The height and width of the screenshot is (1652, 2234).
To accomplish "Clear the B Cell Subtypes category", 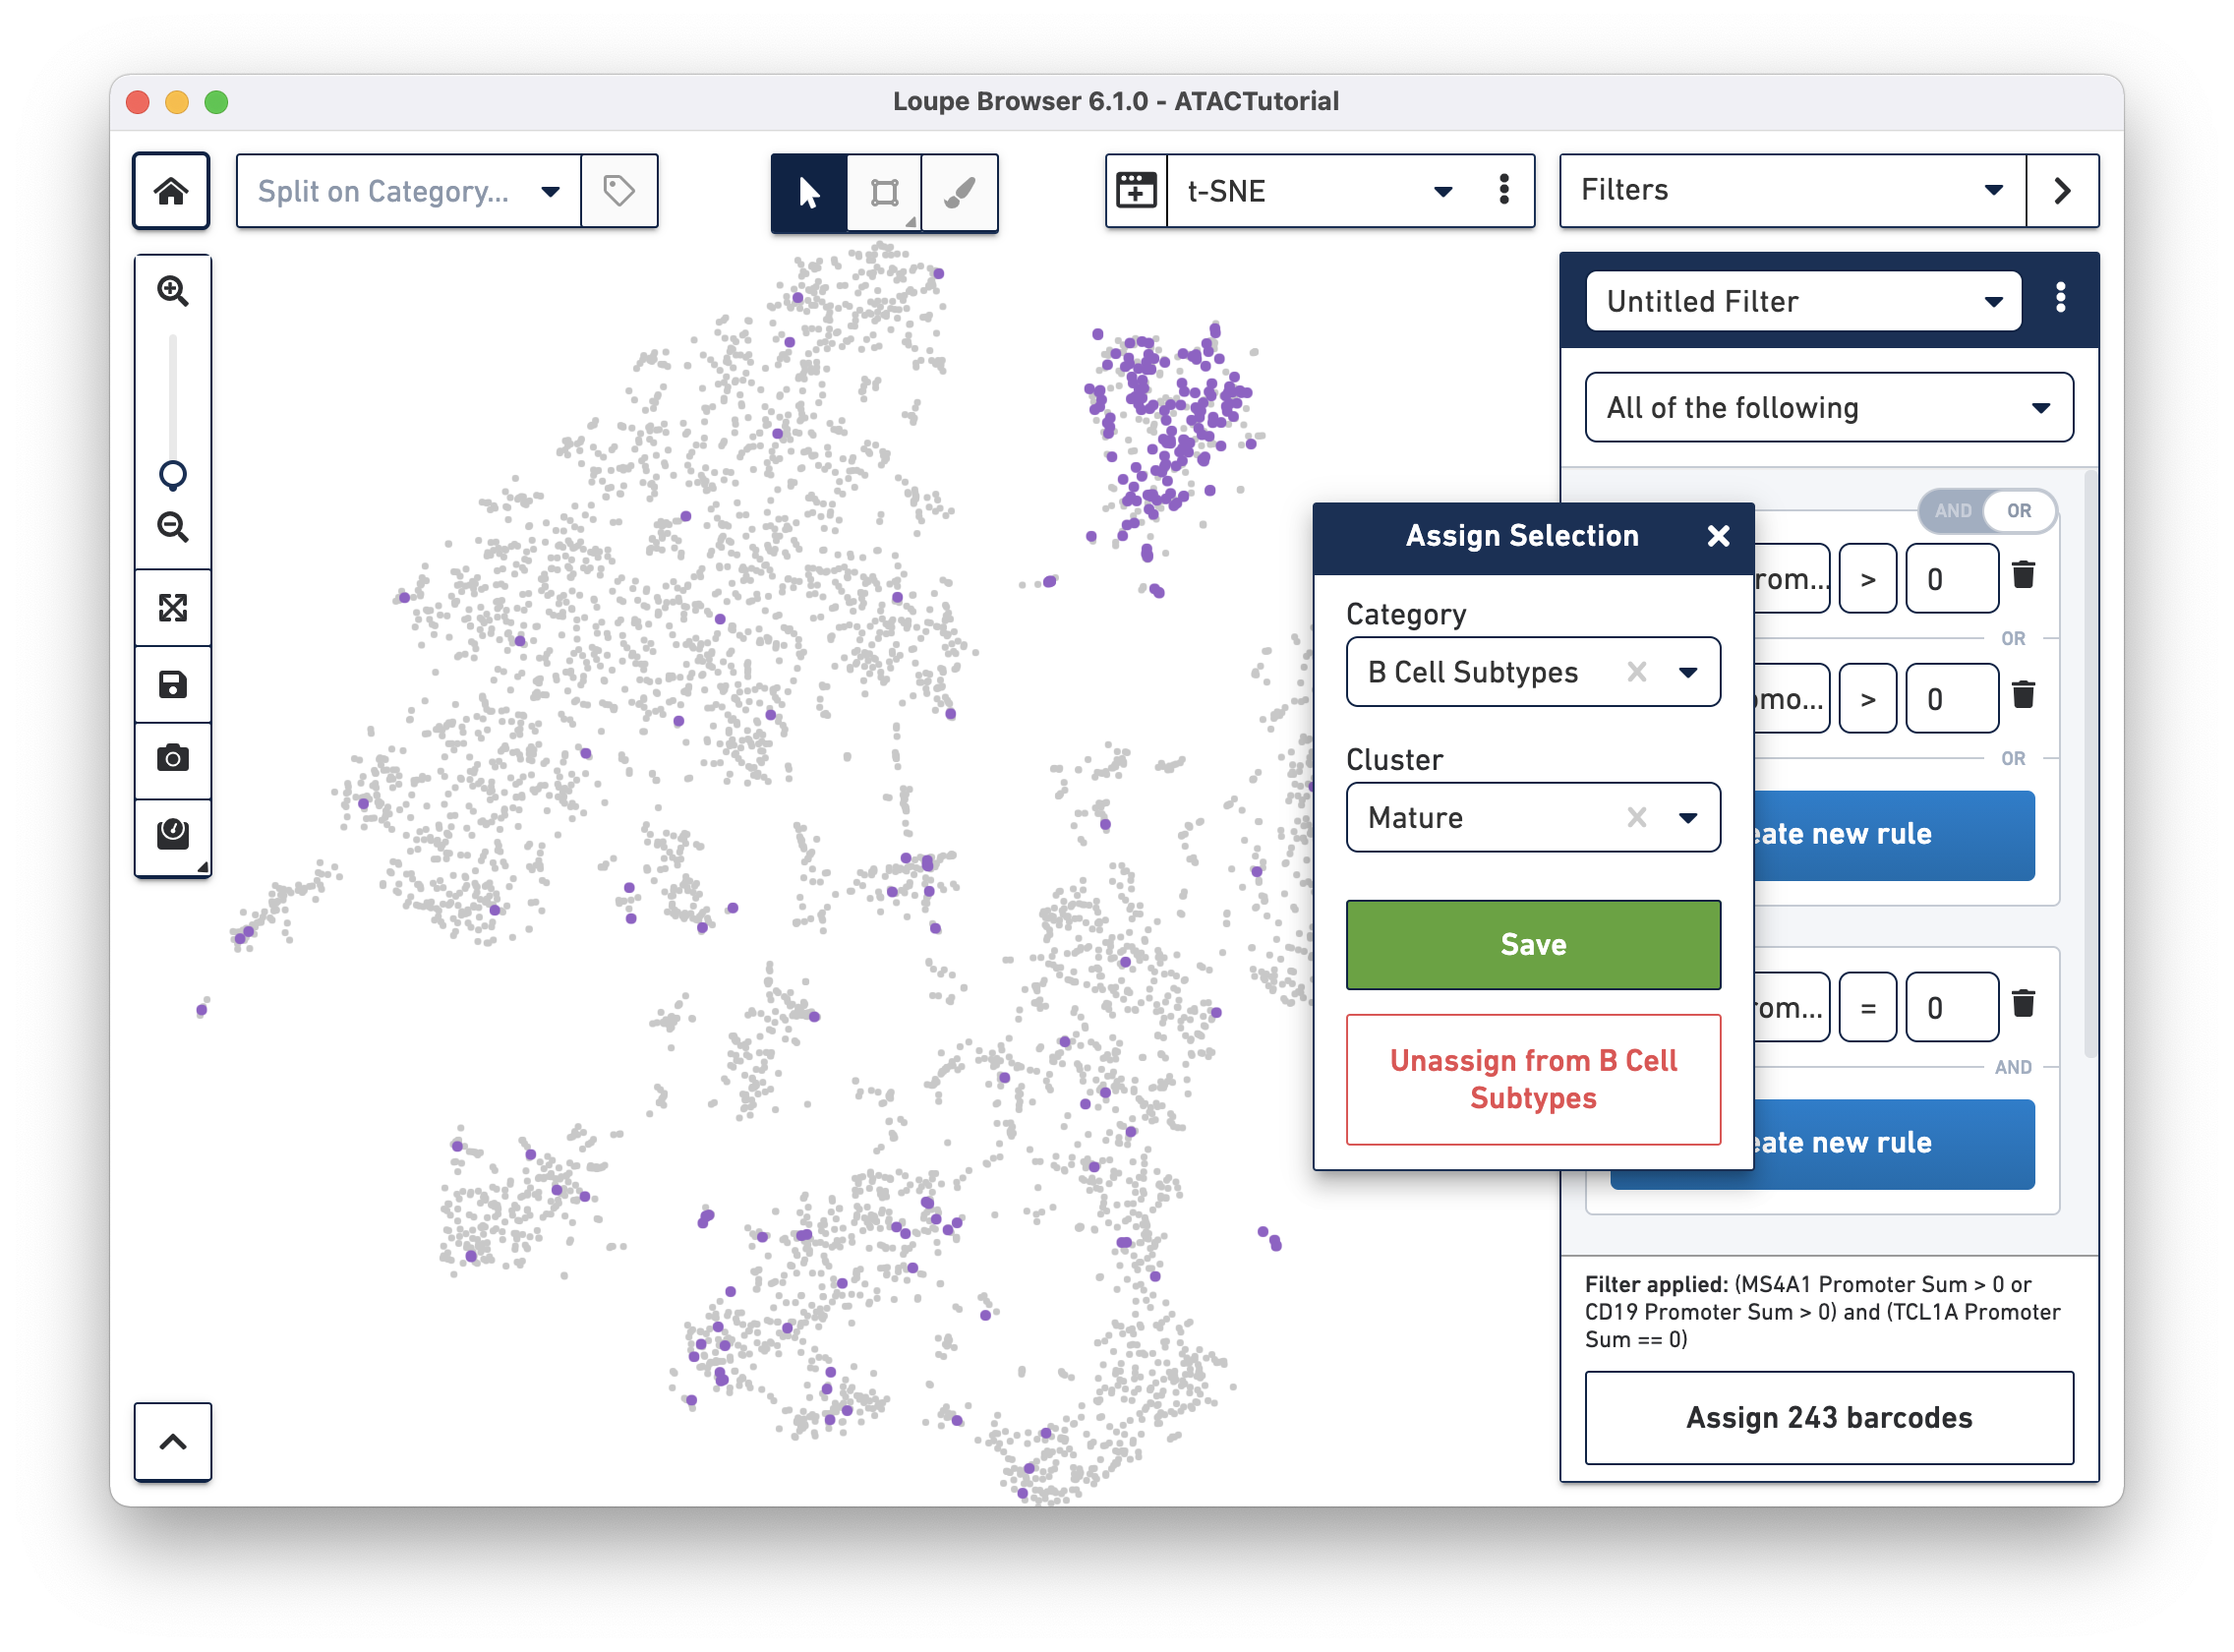I will point(1636,672).
